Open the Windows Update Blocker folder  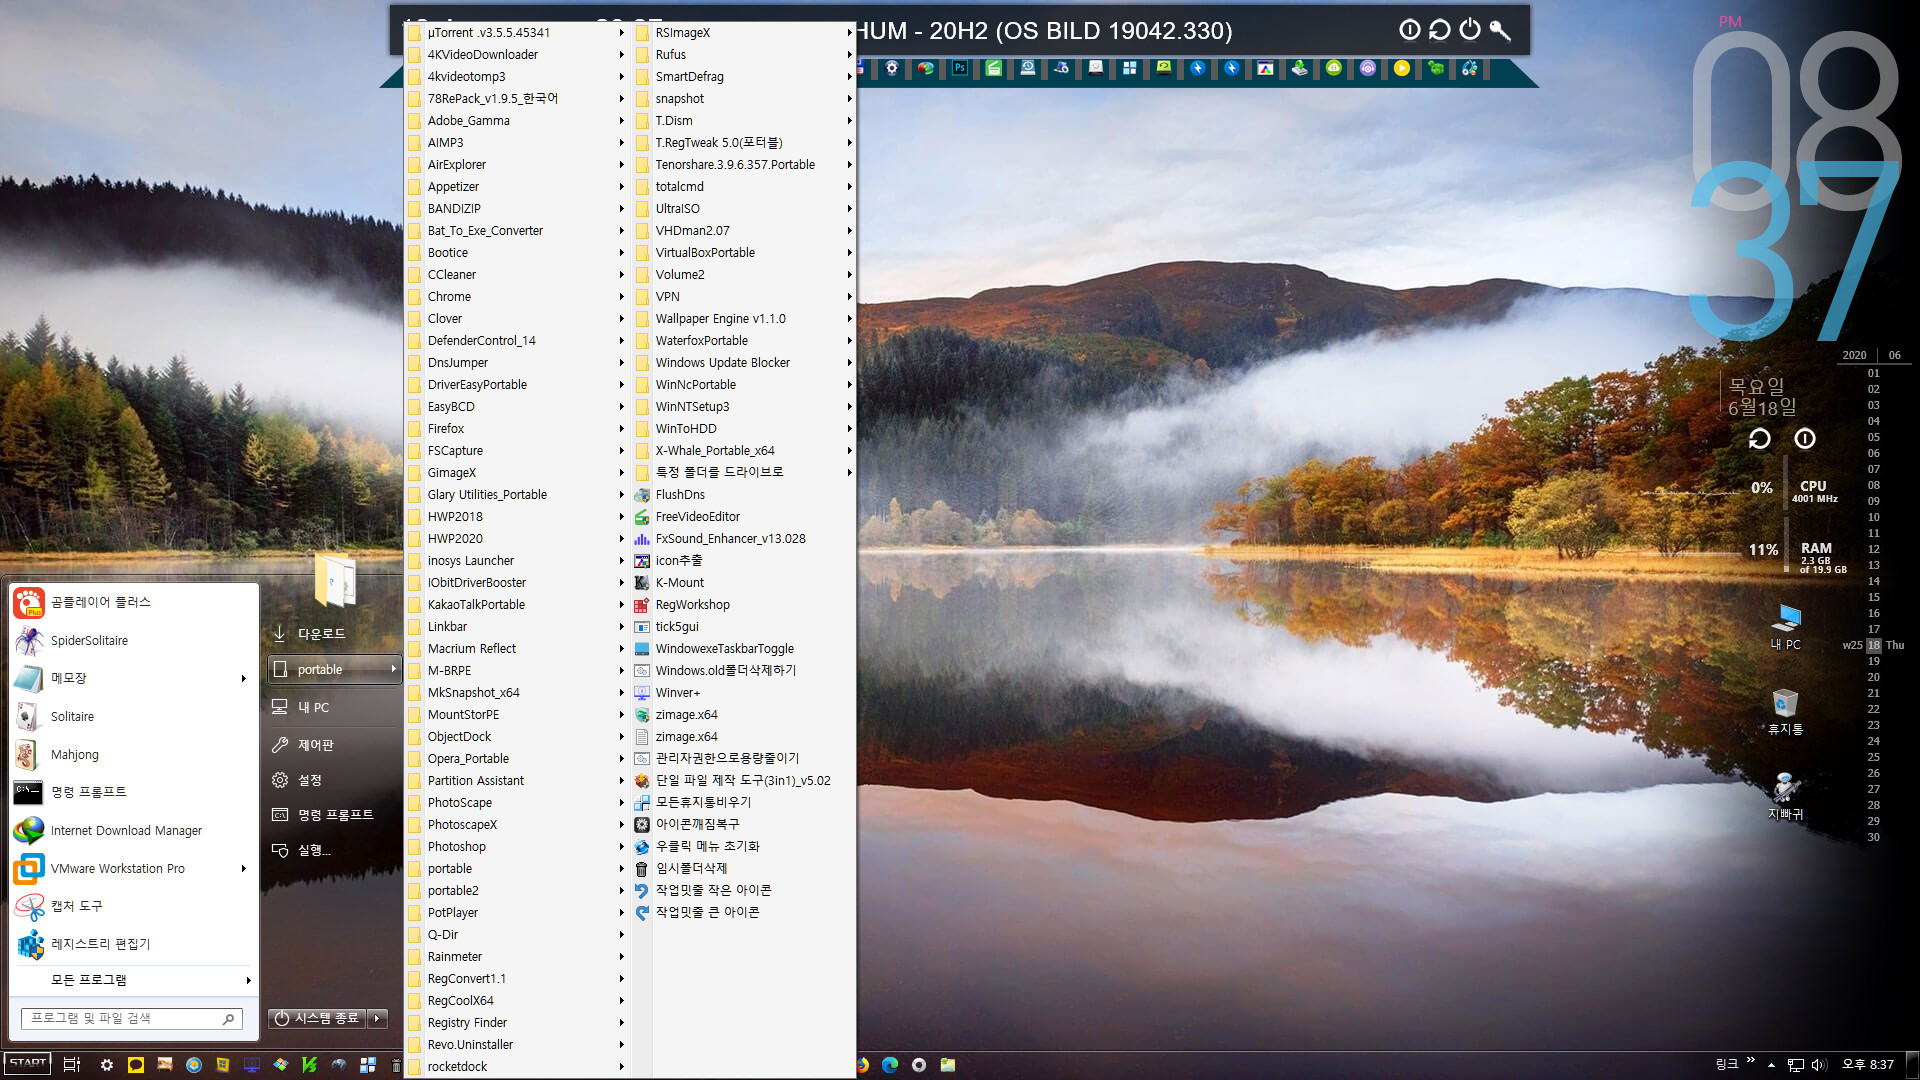744,363
